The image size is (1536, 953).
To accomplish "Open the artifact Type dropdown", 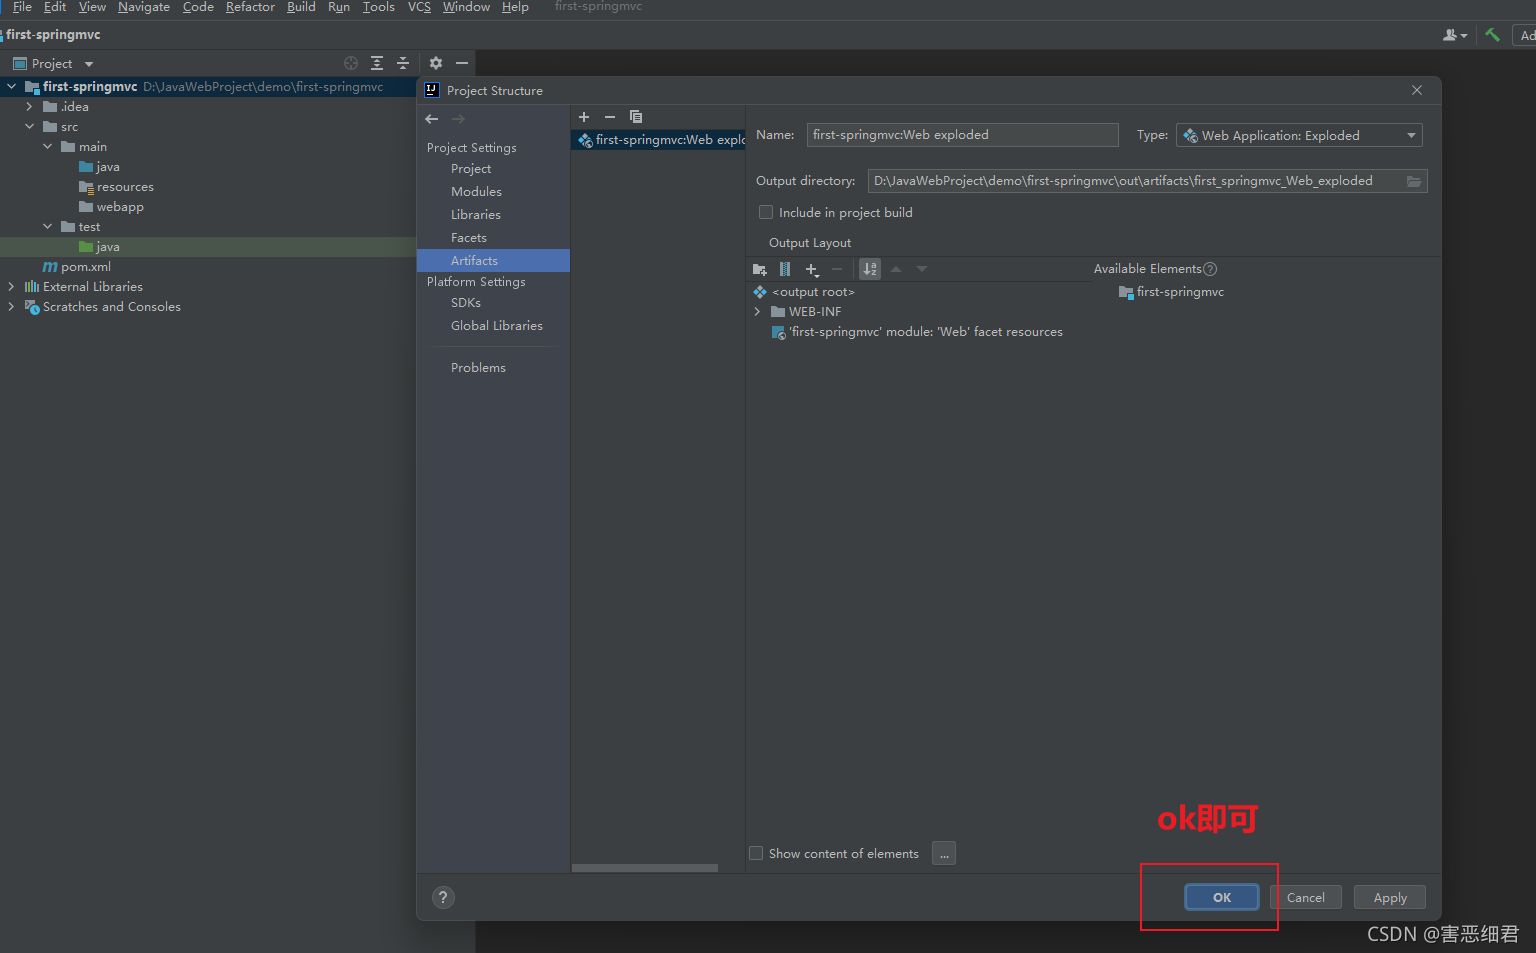I will coord(1299,135).
